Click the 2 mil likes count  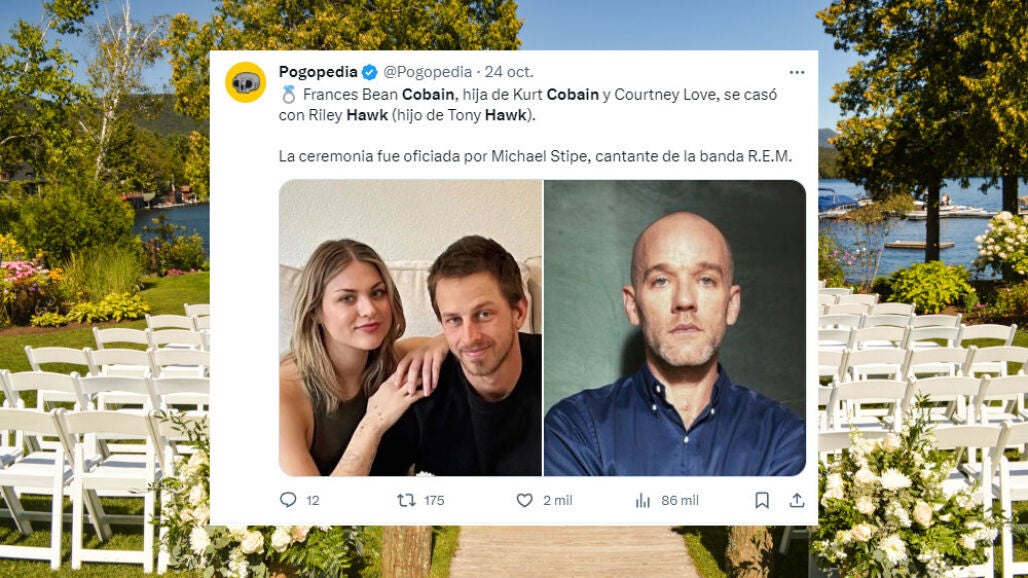point(557,501)
